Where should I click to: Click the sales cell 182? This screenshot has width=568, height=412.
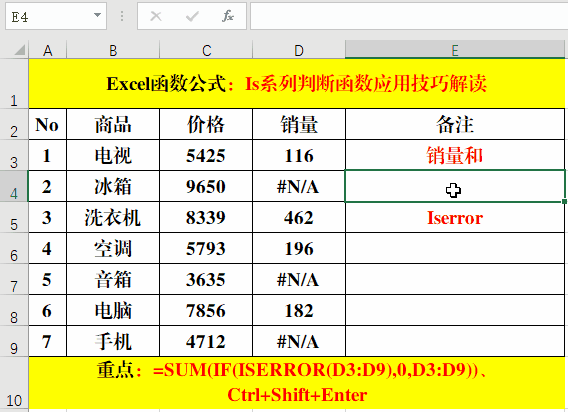coord(299,310)
